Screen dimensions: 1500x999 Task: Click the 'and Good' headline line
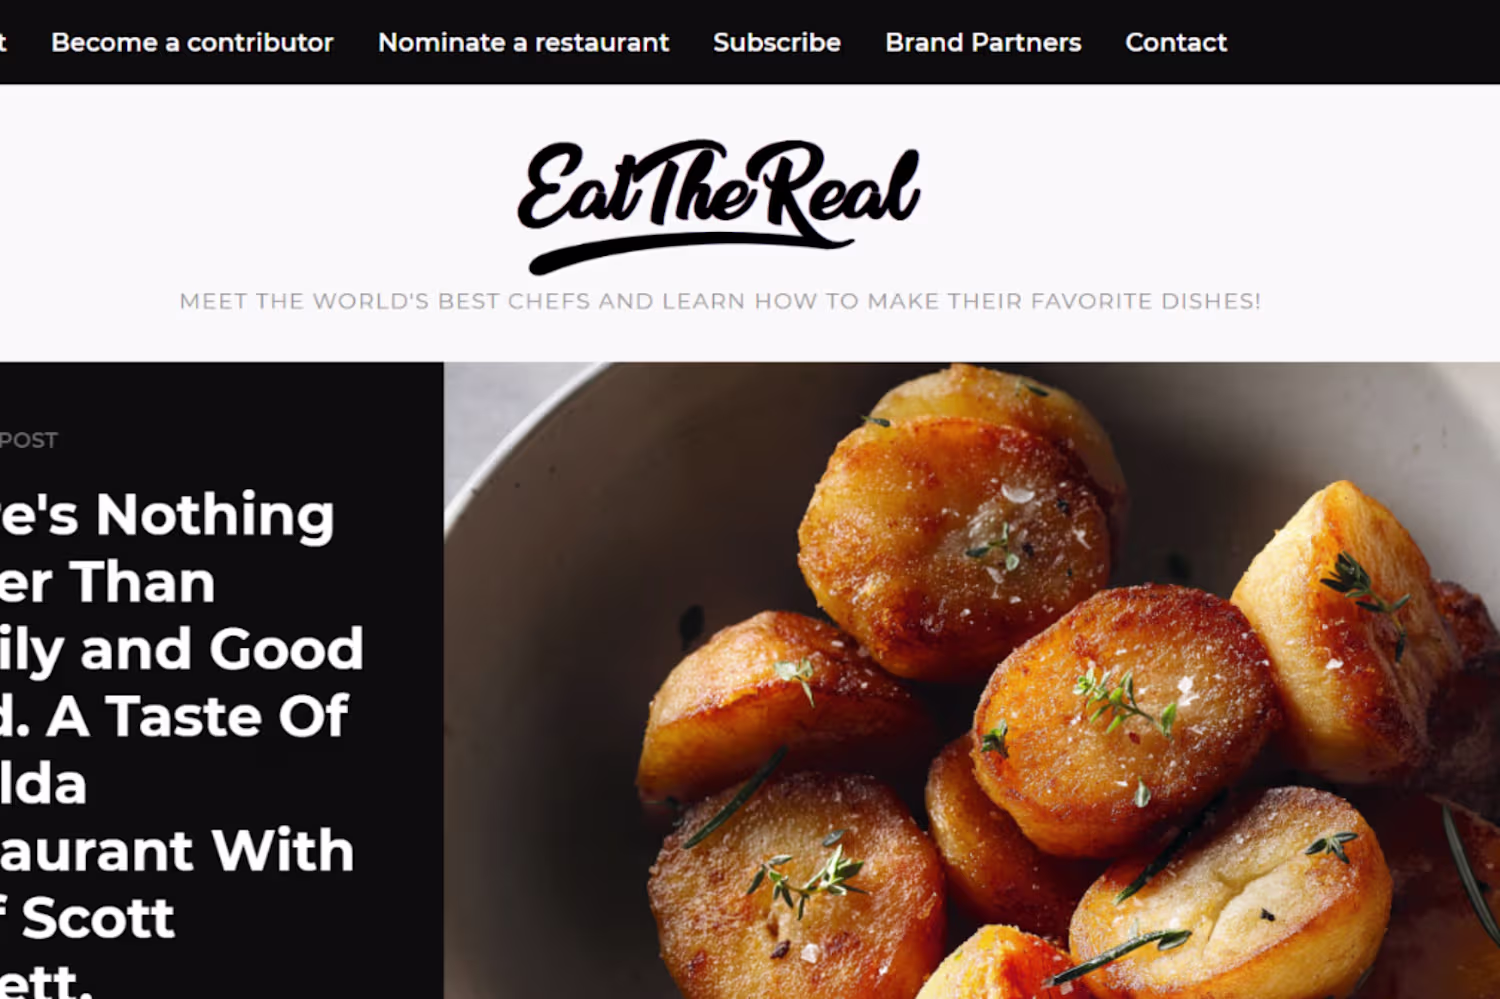pos(181,649)
